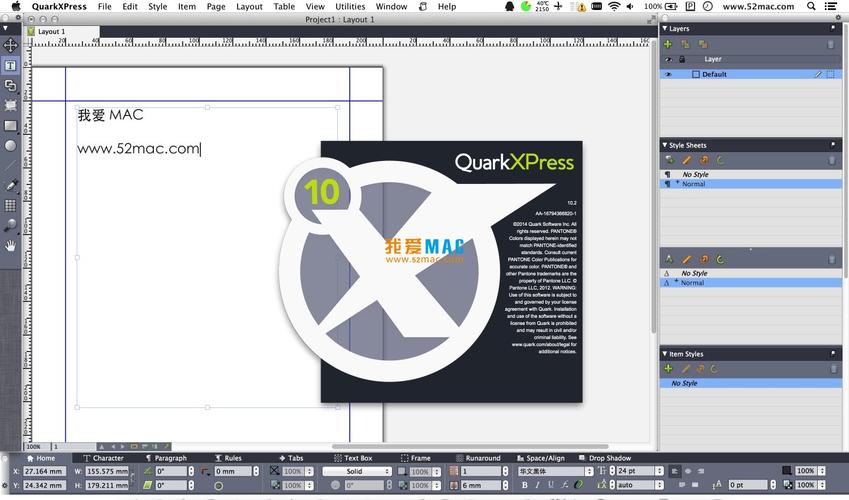Select the Bezier Pen tool

tap(10, 185)
